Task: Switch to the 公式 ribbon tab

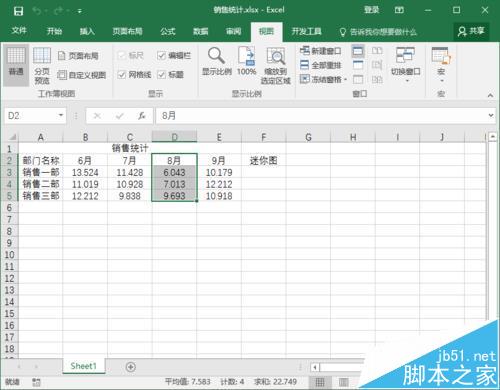Action: point(168,31)
